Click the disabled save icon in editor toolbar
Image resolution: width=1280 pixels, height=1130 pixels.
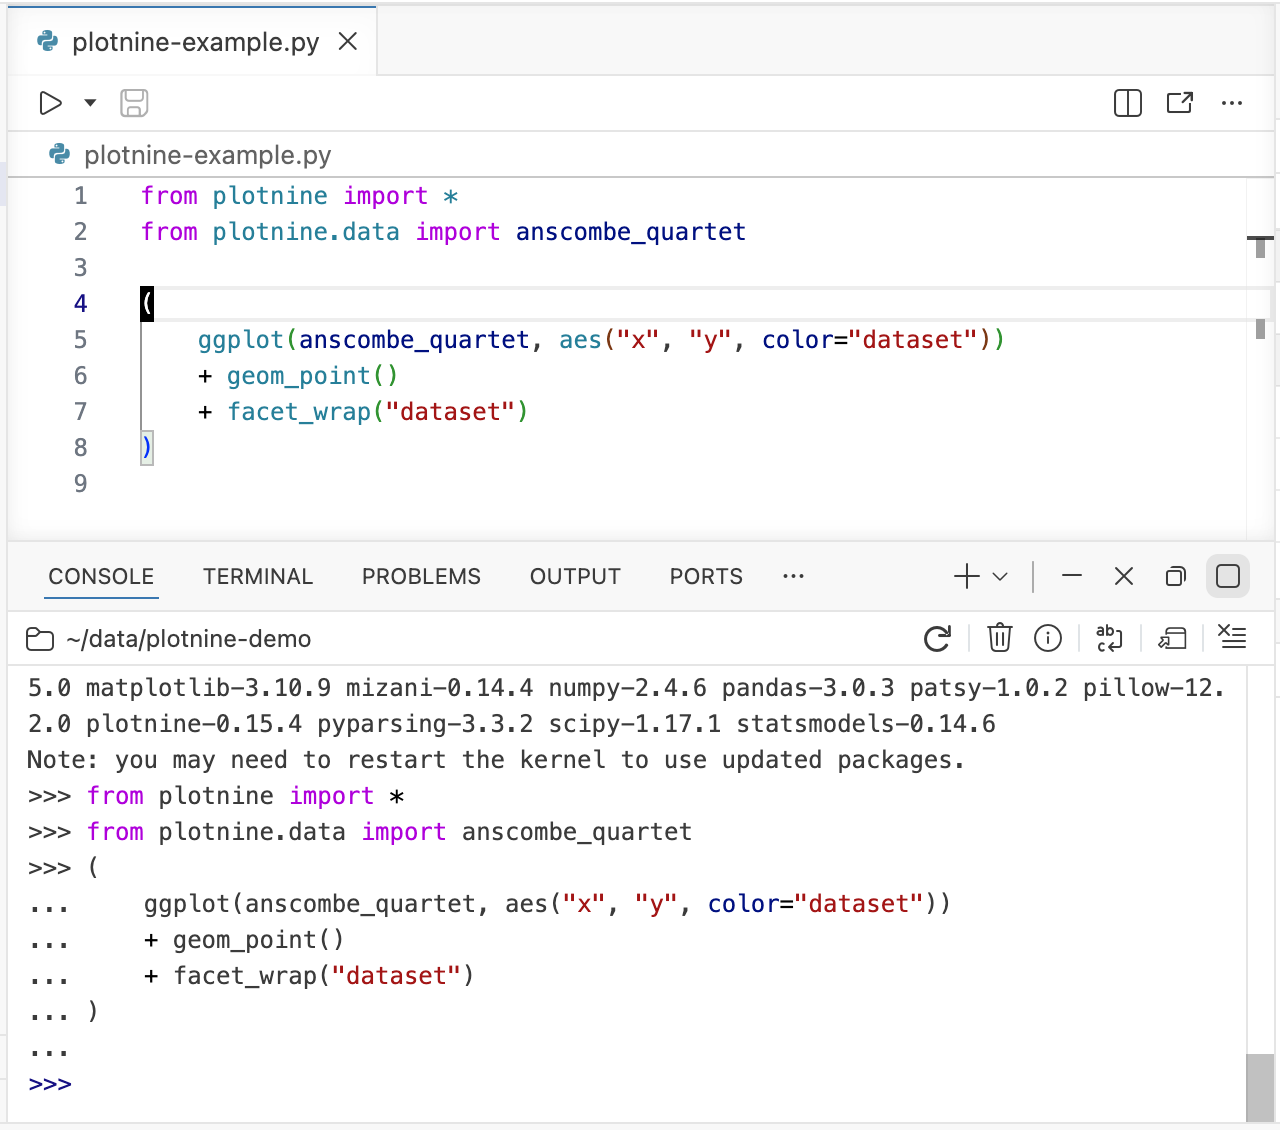click(x=134, y=103)
